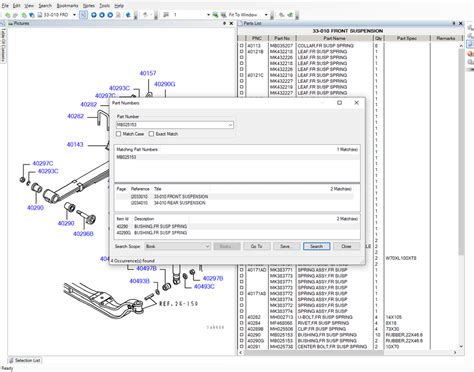Open the Search Scope Book dropdown
Screen dimensions: 474x372
[x=207, y=247]
